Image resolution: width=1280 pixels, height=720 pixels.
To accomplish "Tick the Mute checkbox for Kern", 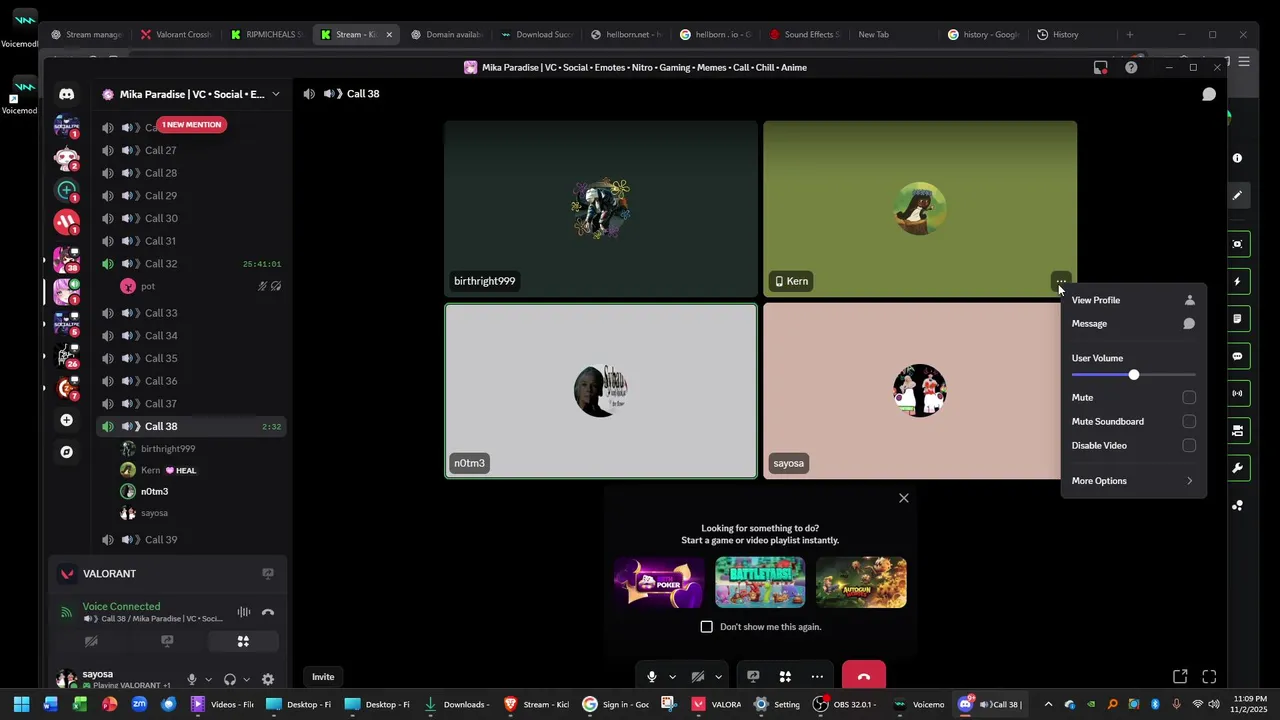I will pyautogui.click(x=1189, y=398).
